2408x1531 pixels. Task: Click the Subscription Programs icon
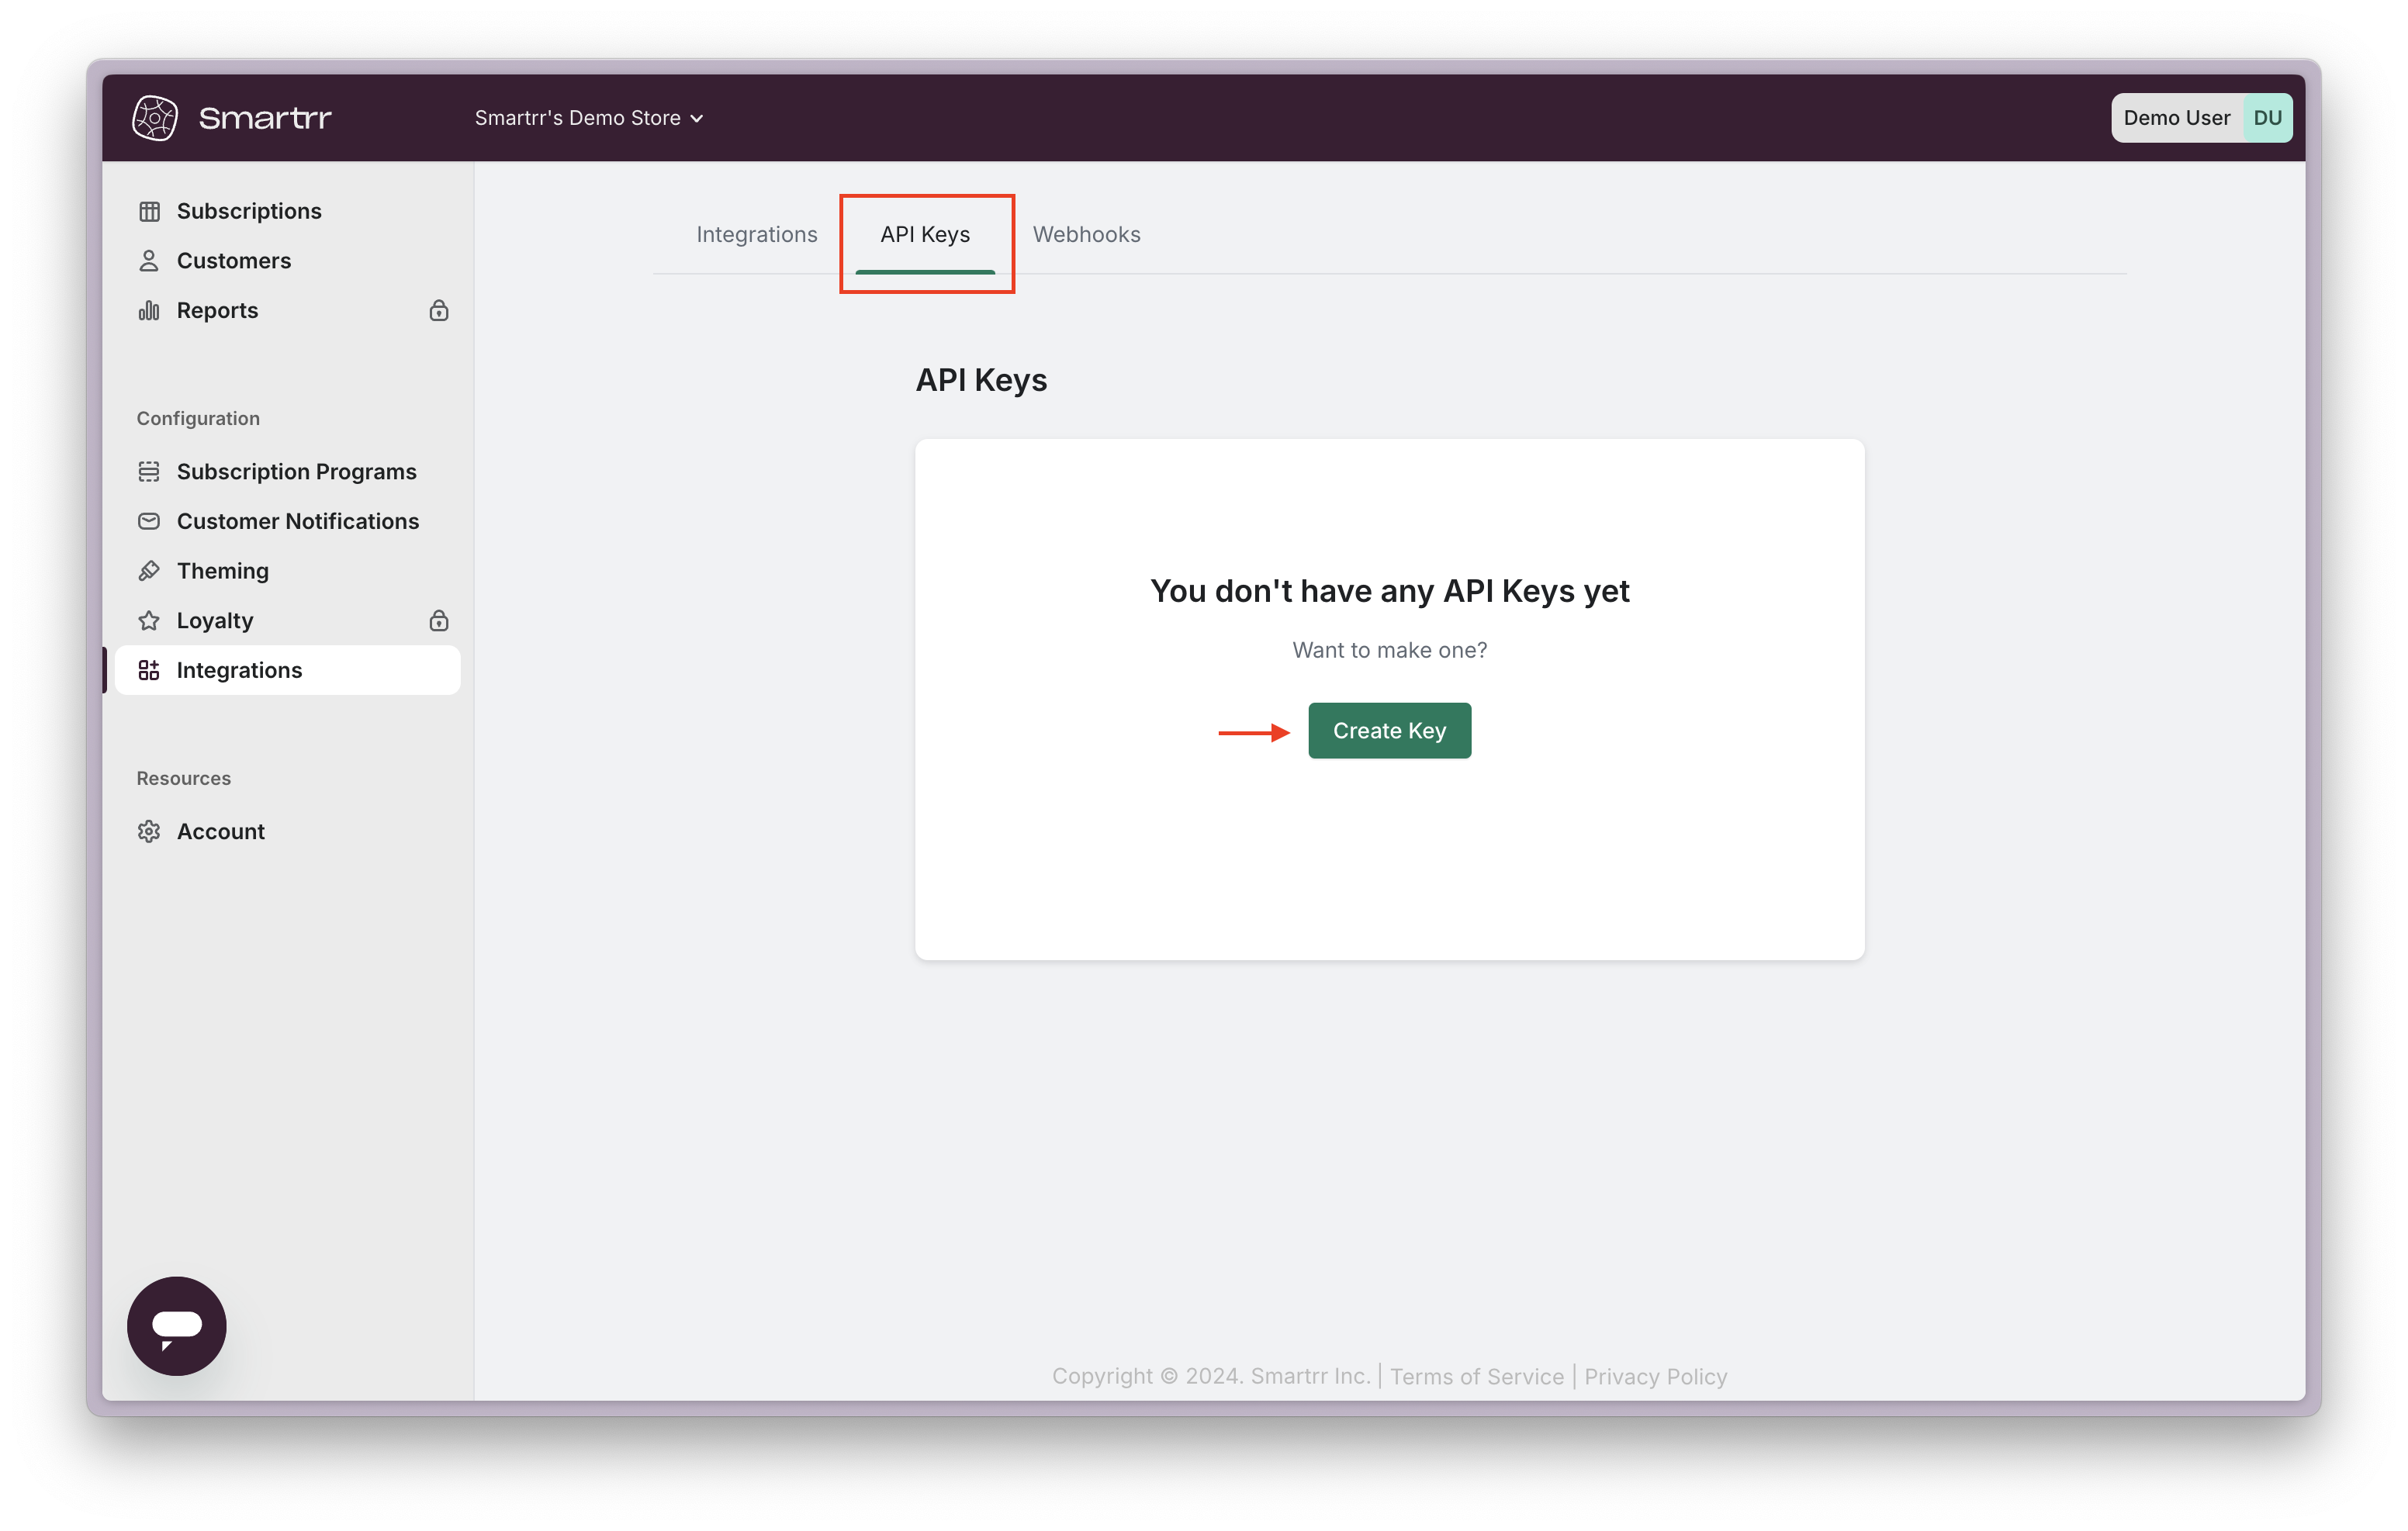point(149,472)
